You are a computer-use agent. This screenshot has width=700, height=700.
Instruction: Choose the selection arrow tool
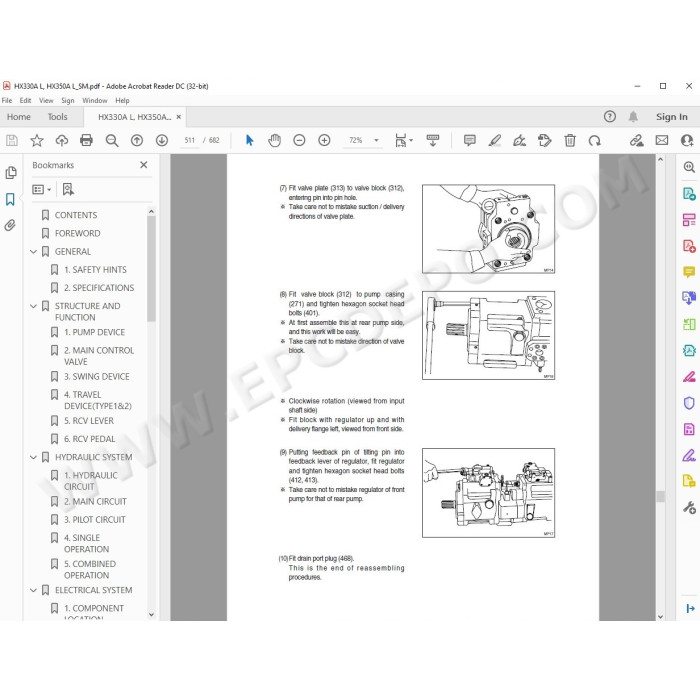(x=250, y=141)
